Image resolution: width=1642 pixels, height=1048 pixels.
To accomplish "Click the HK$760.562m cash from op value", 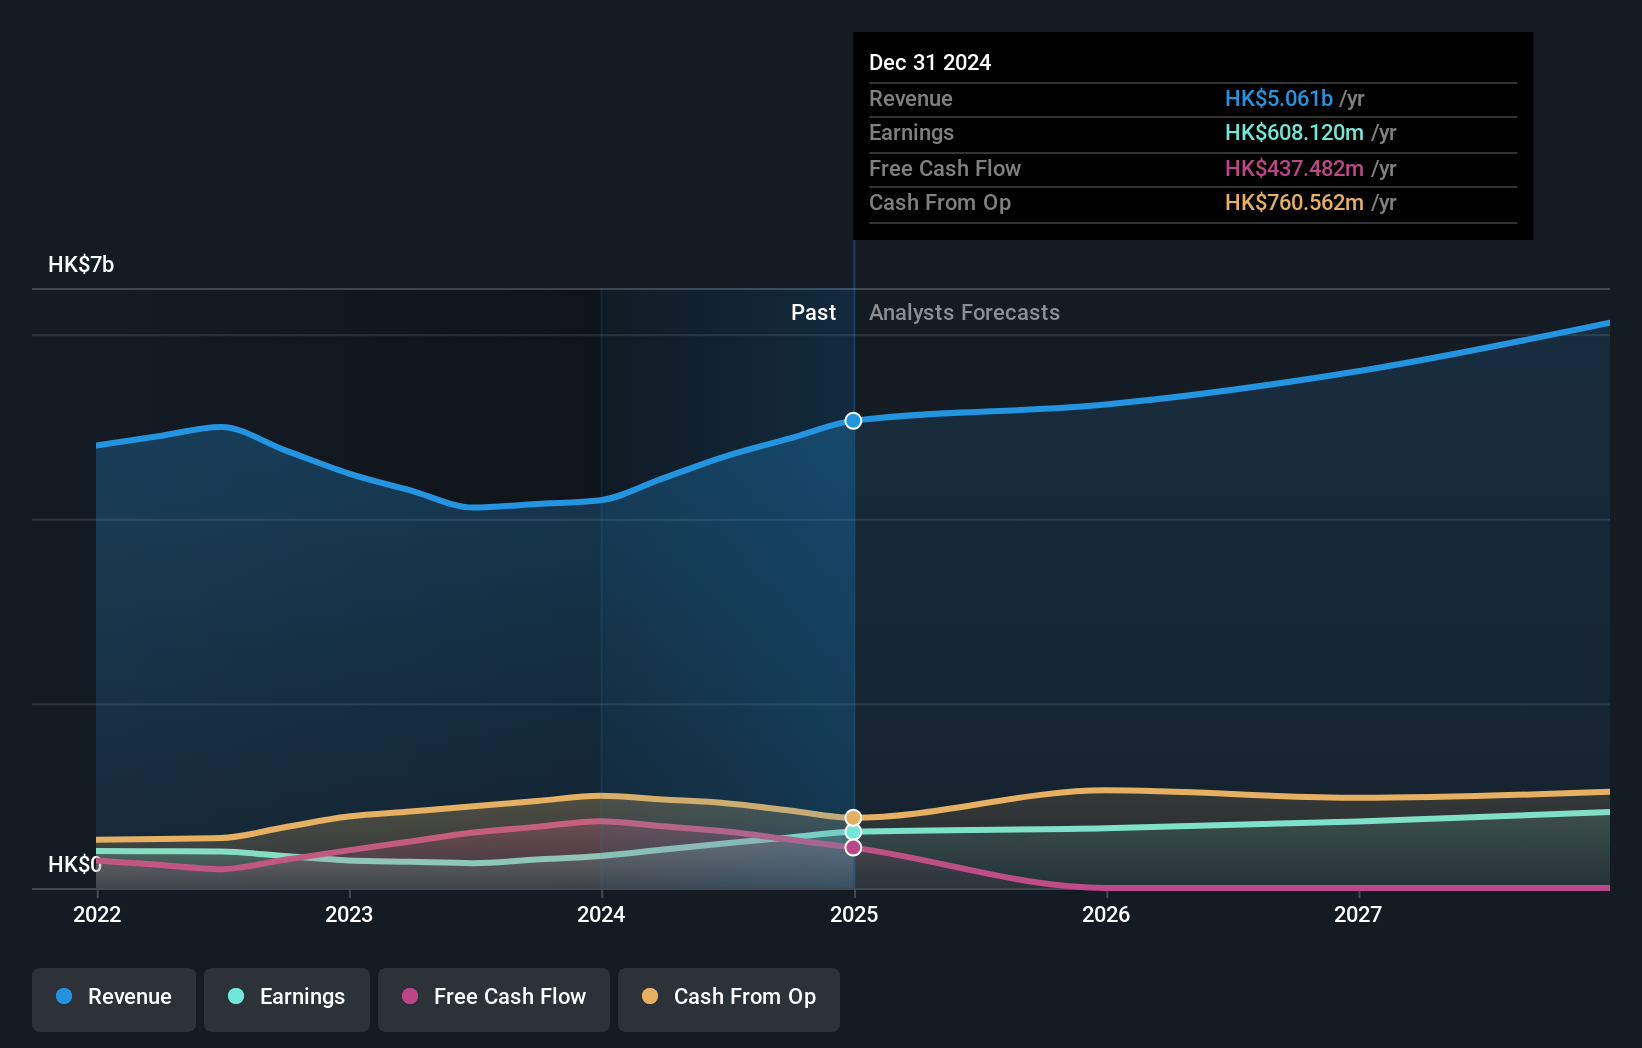I will (x=1294, y=202).
